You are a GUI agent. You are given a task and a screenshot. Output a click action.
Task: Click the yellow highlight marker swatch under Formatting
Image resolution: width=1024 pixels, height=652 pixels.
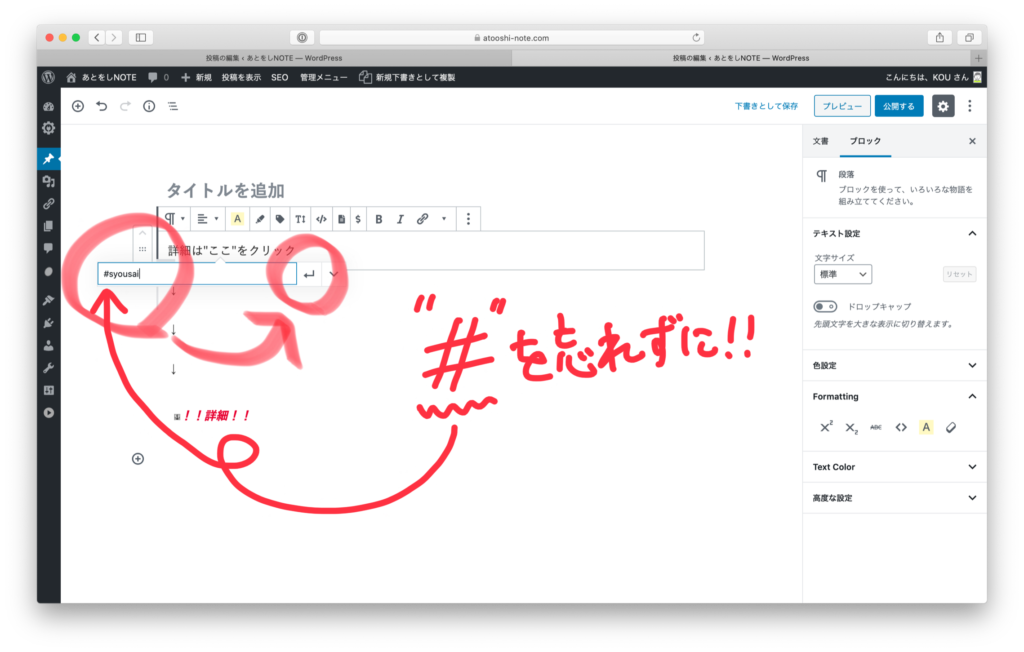coord(926,427)
